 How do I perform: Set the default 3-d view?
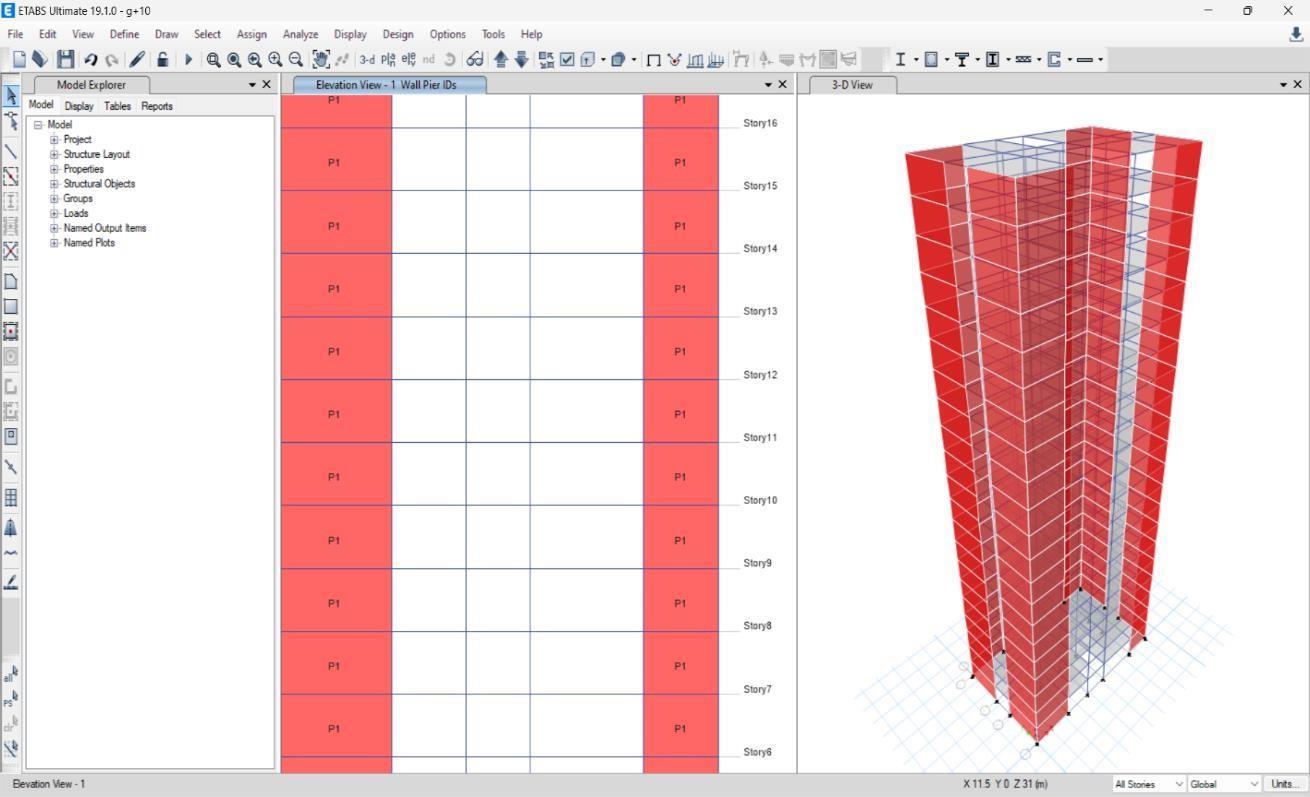click(367, 60)
